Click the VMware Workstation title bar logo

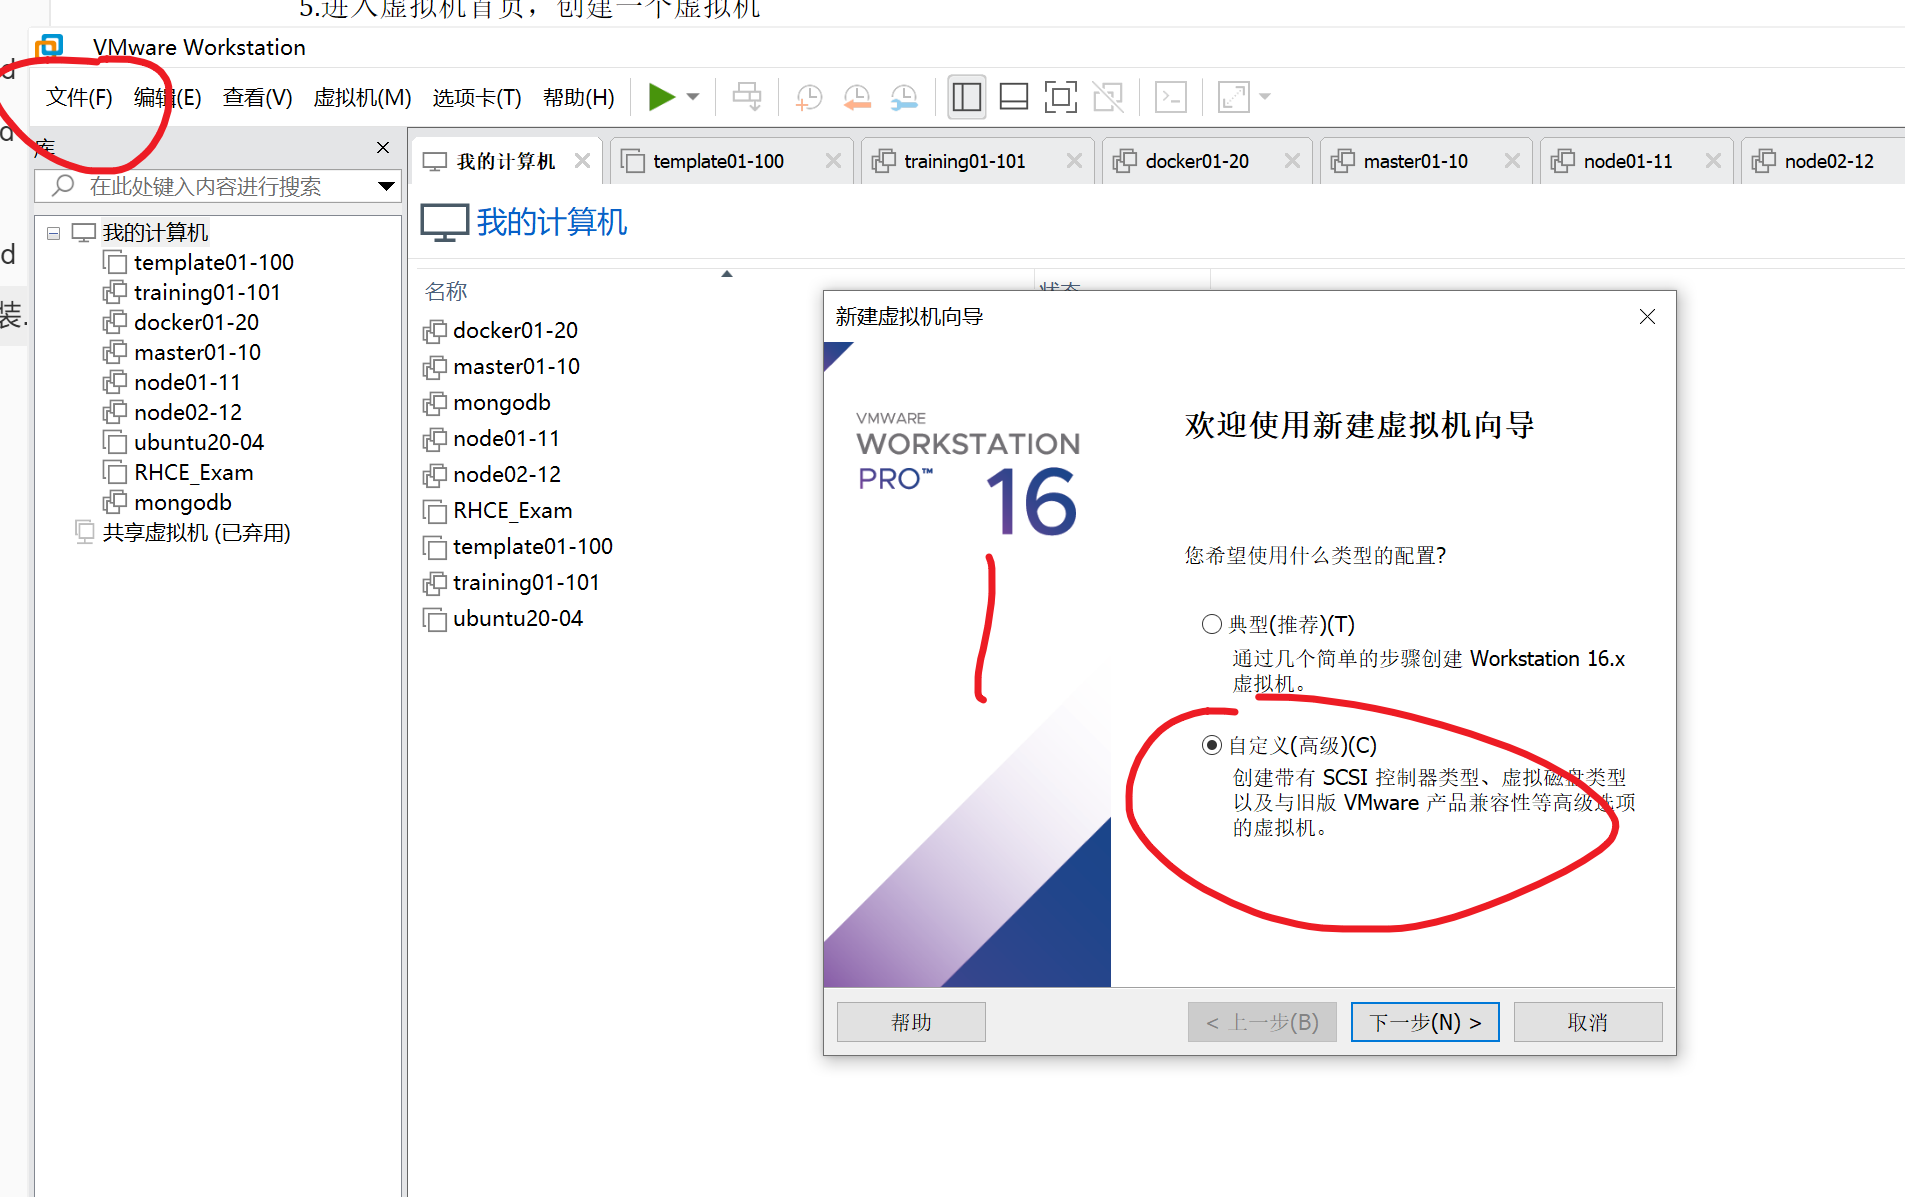[x=49, y=47]
